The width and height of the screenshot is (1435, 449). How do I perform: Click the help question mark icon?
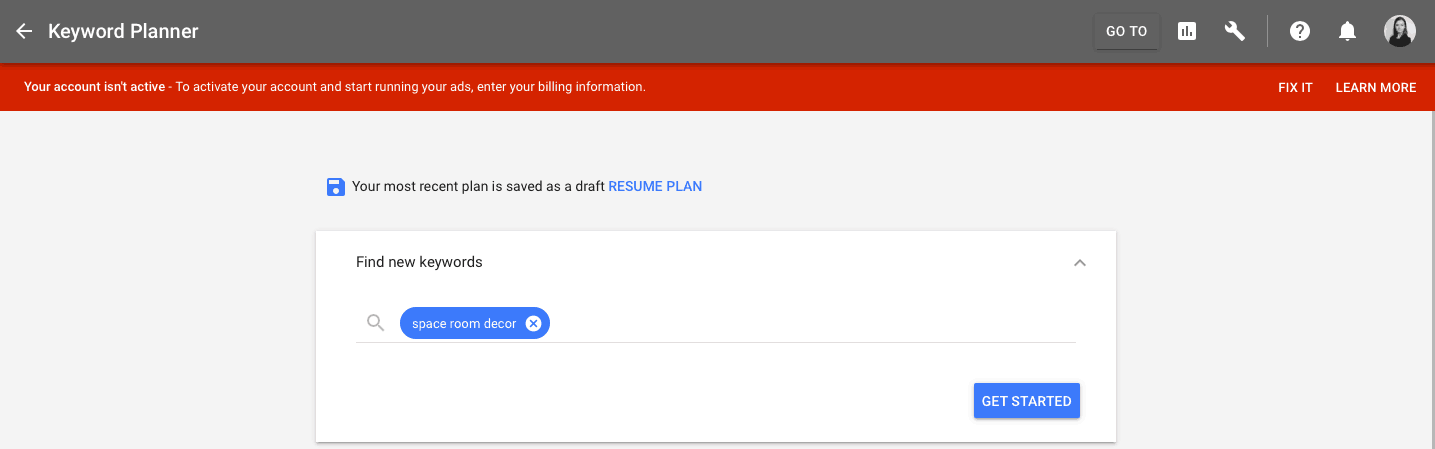(x=1300, y=31)
